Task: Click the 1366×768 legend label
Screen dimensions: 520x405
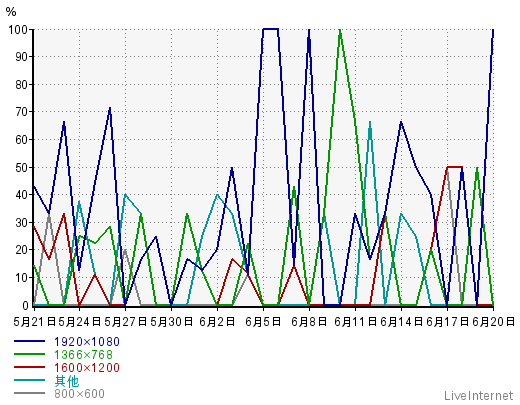Action: [83, 355]
